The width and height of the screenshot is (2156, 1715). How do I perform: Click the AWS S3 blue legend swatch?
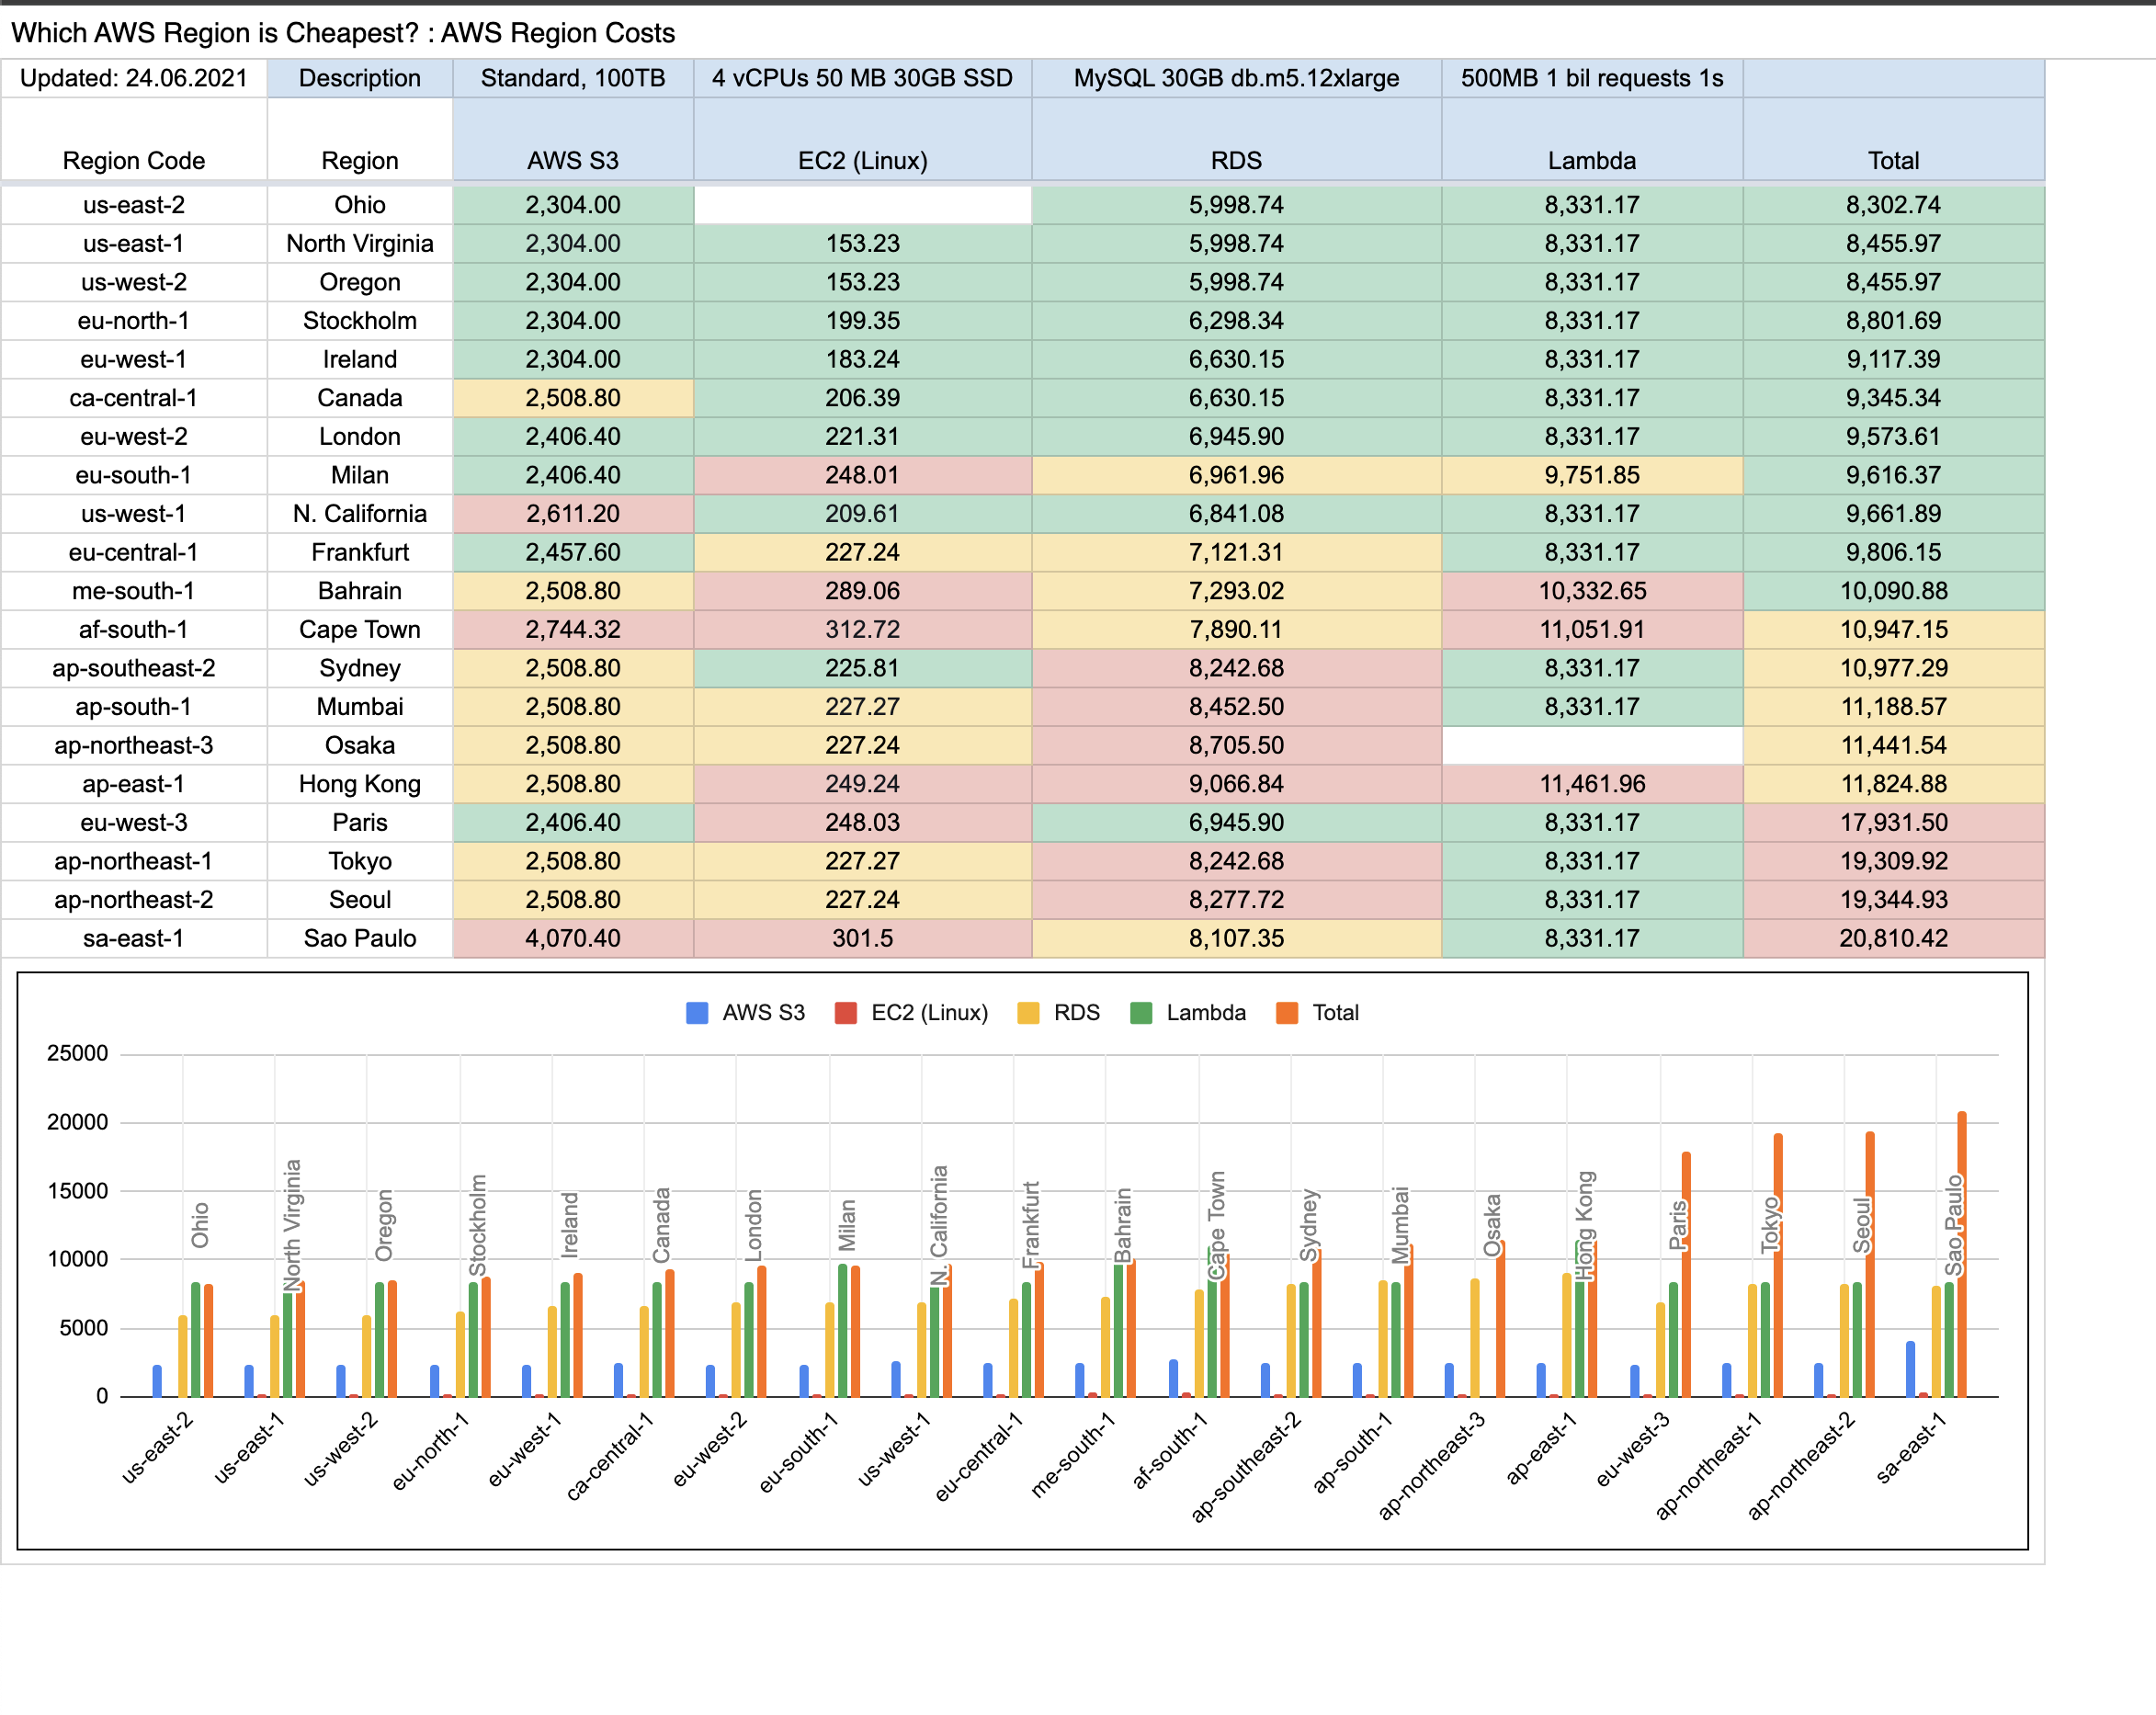point(697,1013)
